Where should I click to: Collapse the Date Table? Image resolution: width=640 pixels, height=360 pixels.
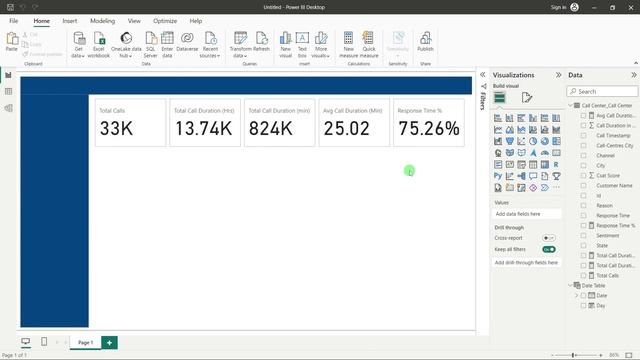coord(571,285)
